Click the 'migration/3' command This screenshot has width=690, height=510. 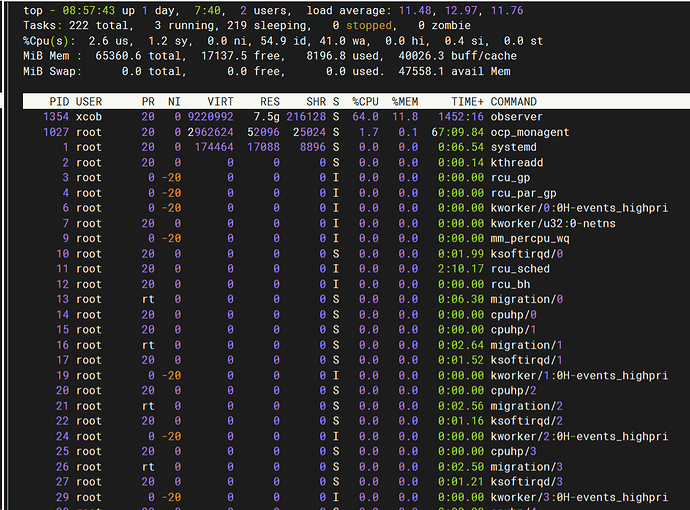(x=526, y=466)
